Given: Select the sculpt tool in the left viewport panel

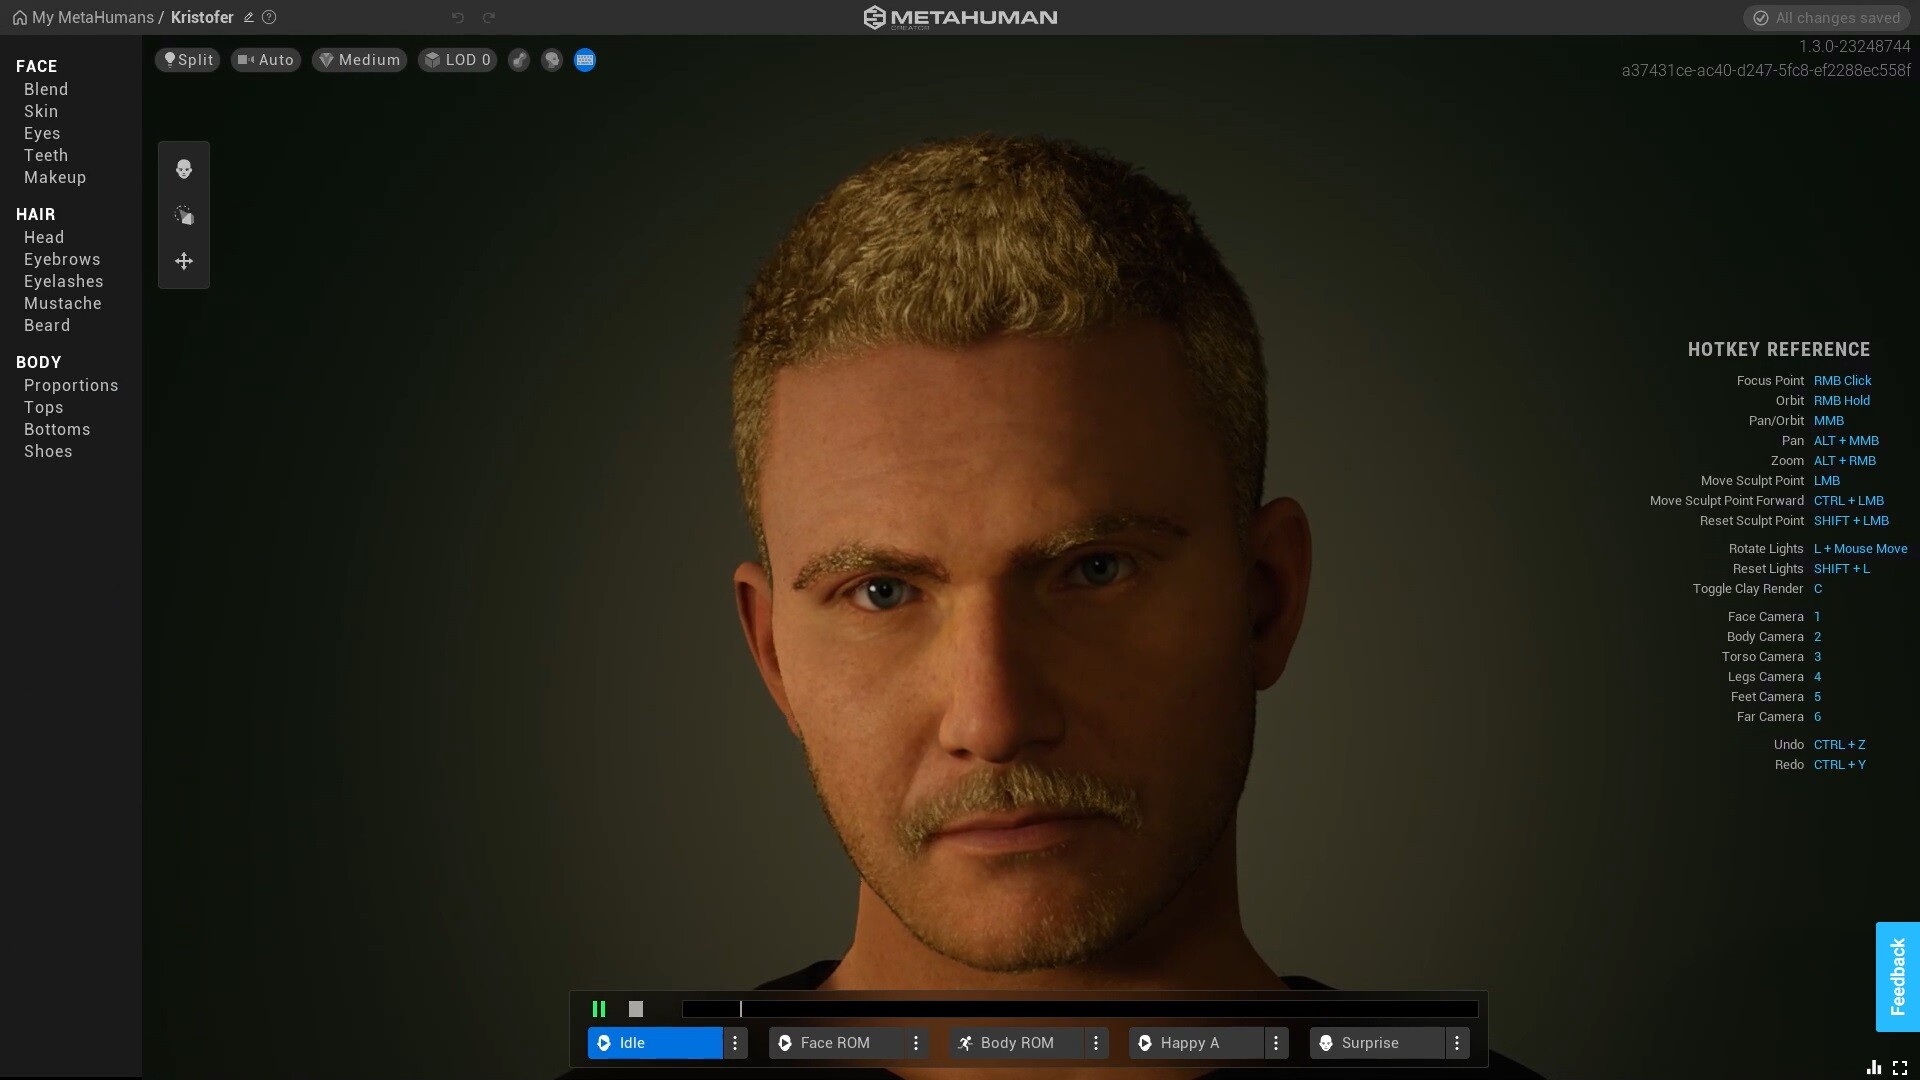Looking at the screenshot, I should pyautogui.click(x=184, y=169).
